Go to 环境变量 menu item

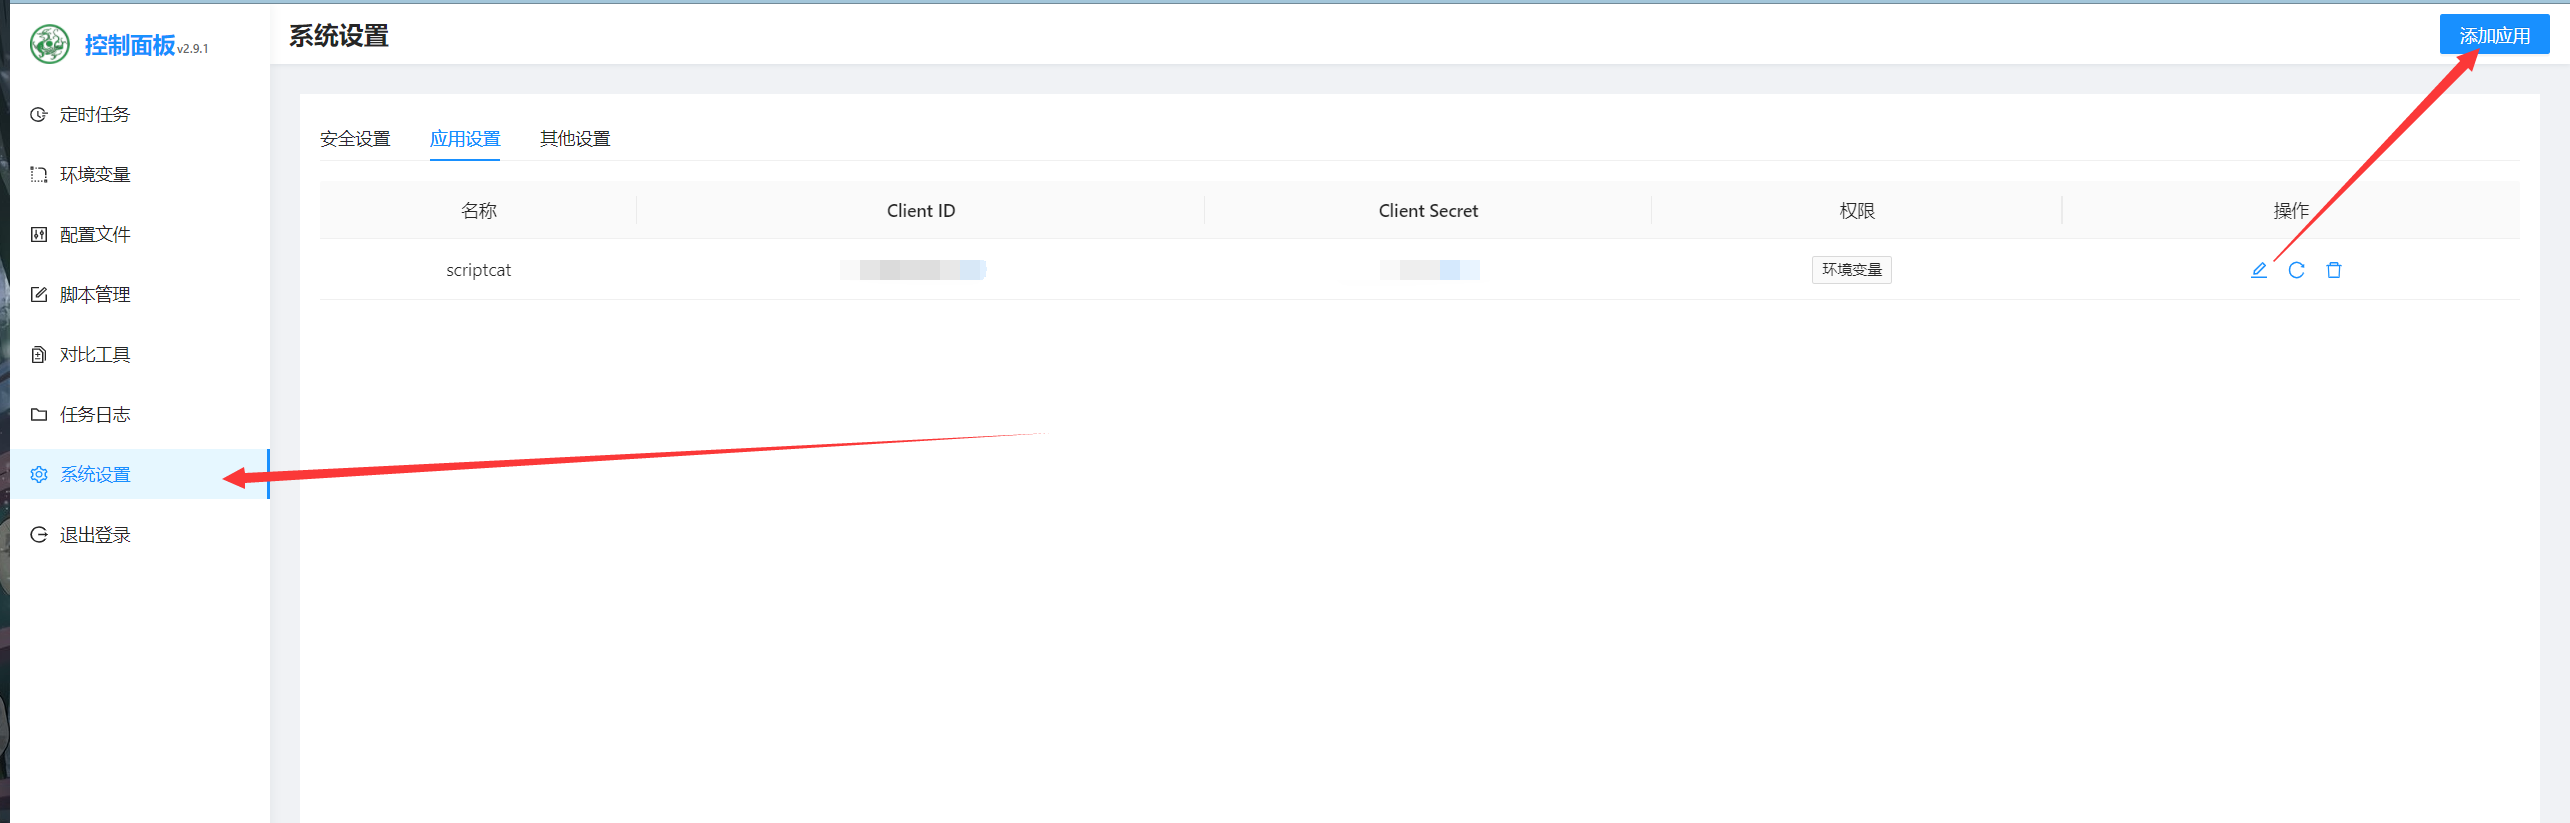[x=140, y=175]
